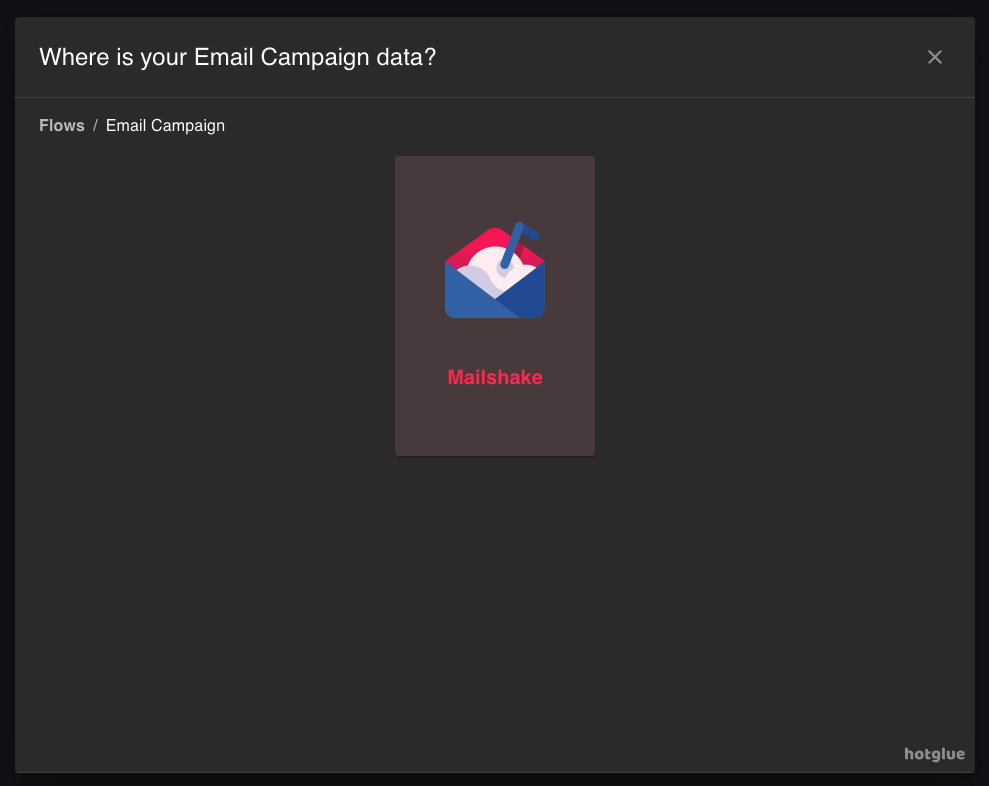Click the Email Campaign breadcrumb item
The height and width of the screenshot is (786, 989).
(165, 126)
